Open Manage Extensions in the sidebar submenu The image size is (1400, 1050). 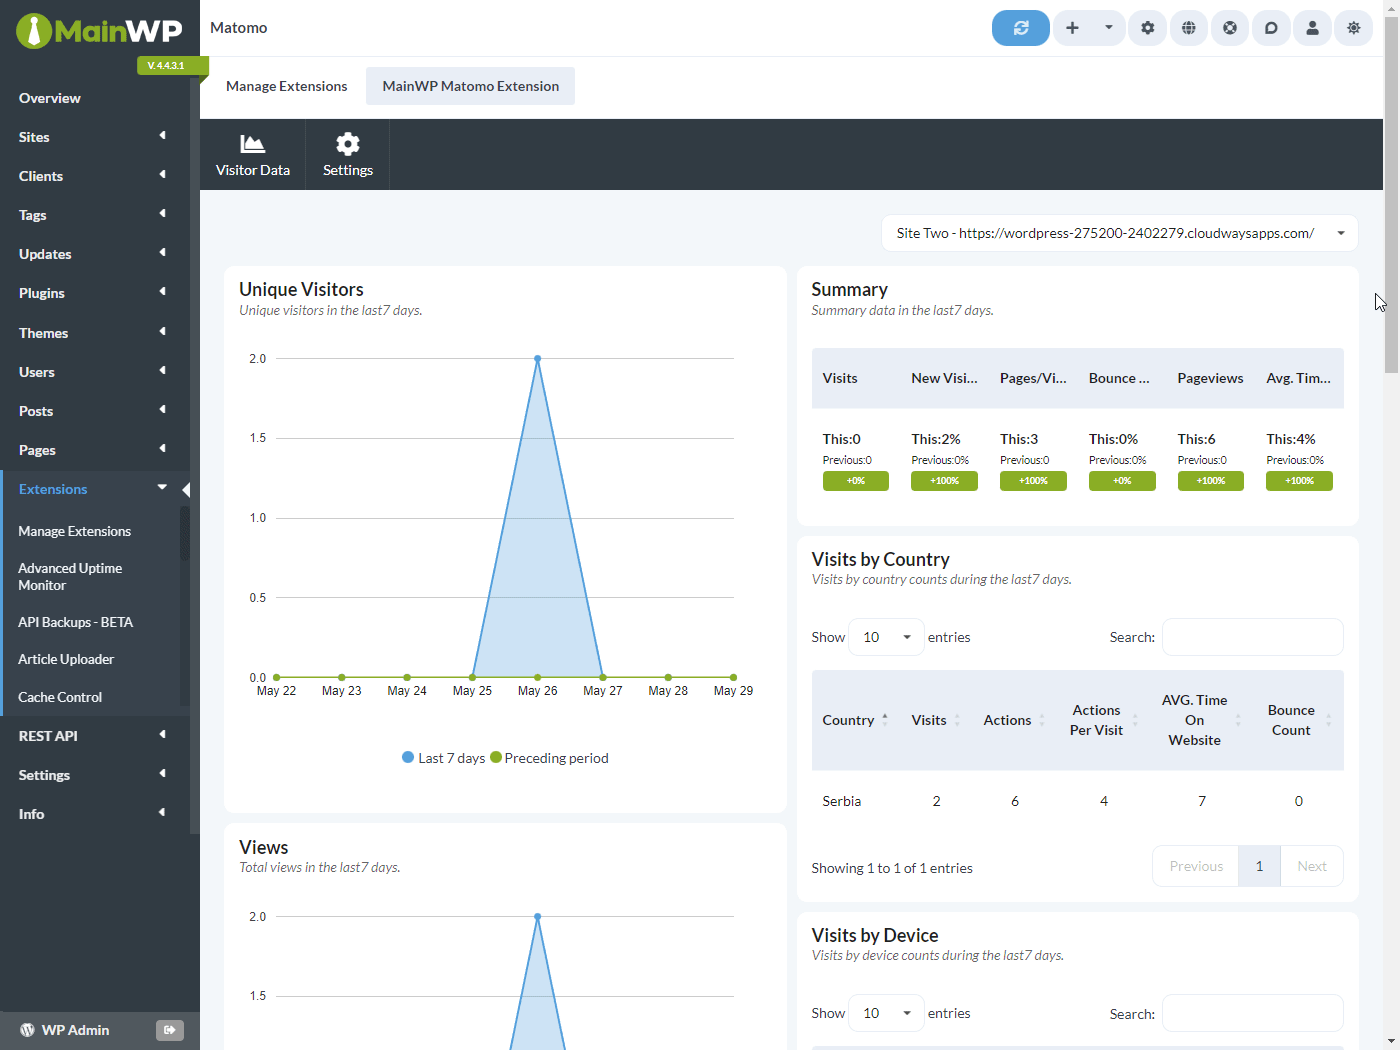pos(75,531)
